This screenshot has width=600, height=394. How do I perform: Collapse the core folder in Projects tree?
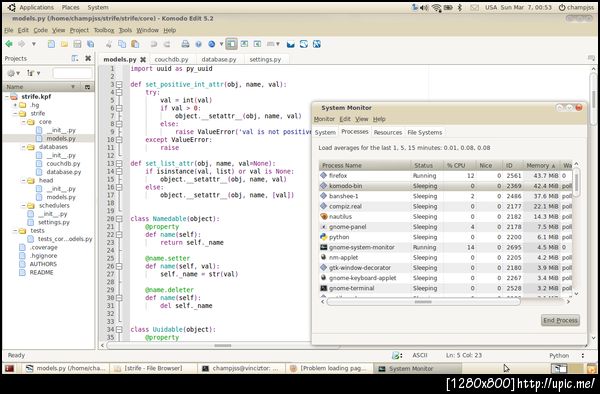pyautogui.click(x=23, y=122)
